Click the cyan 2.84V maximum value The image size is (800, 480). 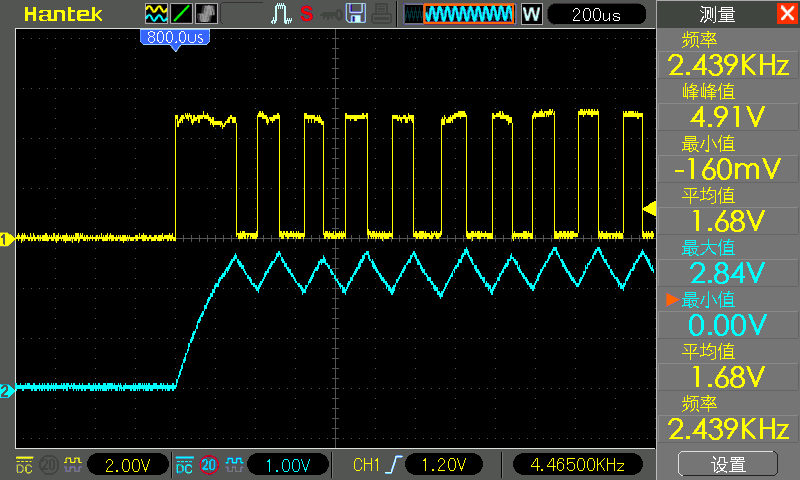[x=728, y=273]
